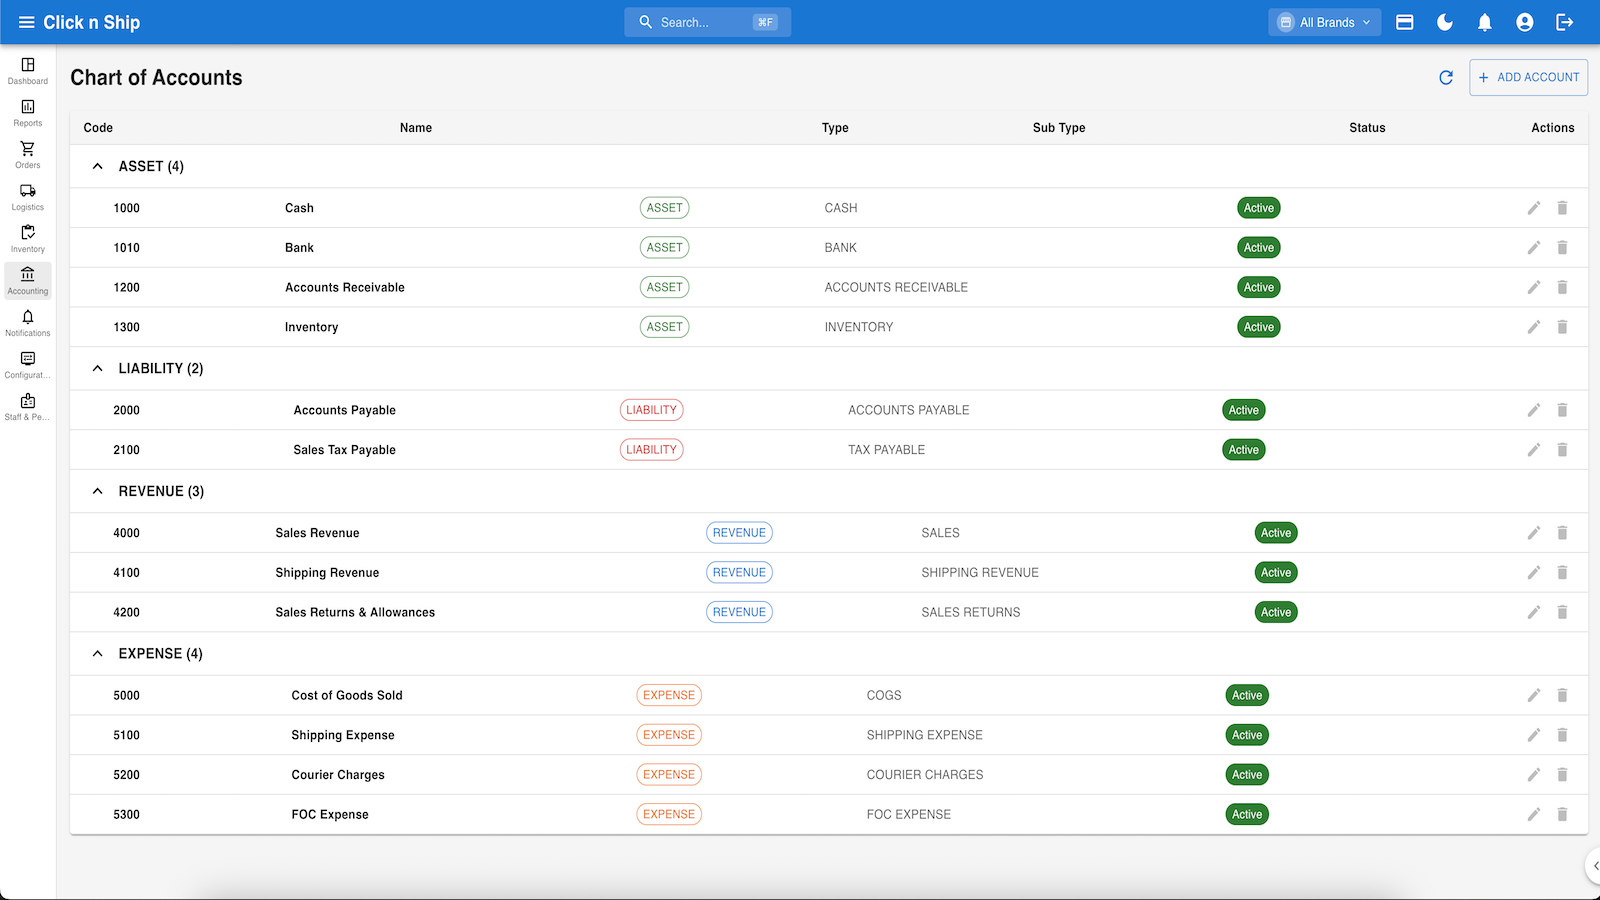The width and height of the screenshot is (1600, 900).
Task: Click the ADD ACCOUNT button
Action: click(1528, 77)
